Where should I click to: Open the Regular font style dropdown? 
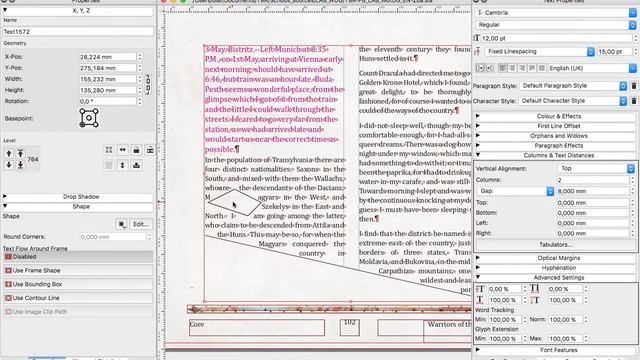tap(556, 25)
